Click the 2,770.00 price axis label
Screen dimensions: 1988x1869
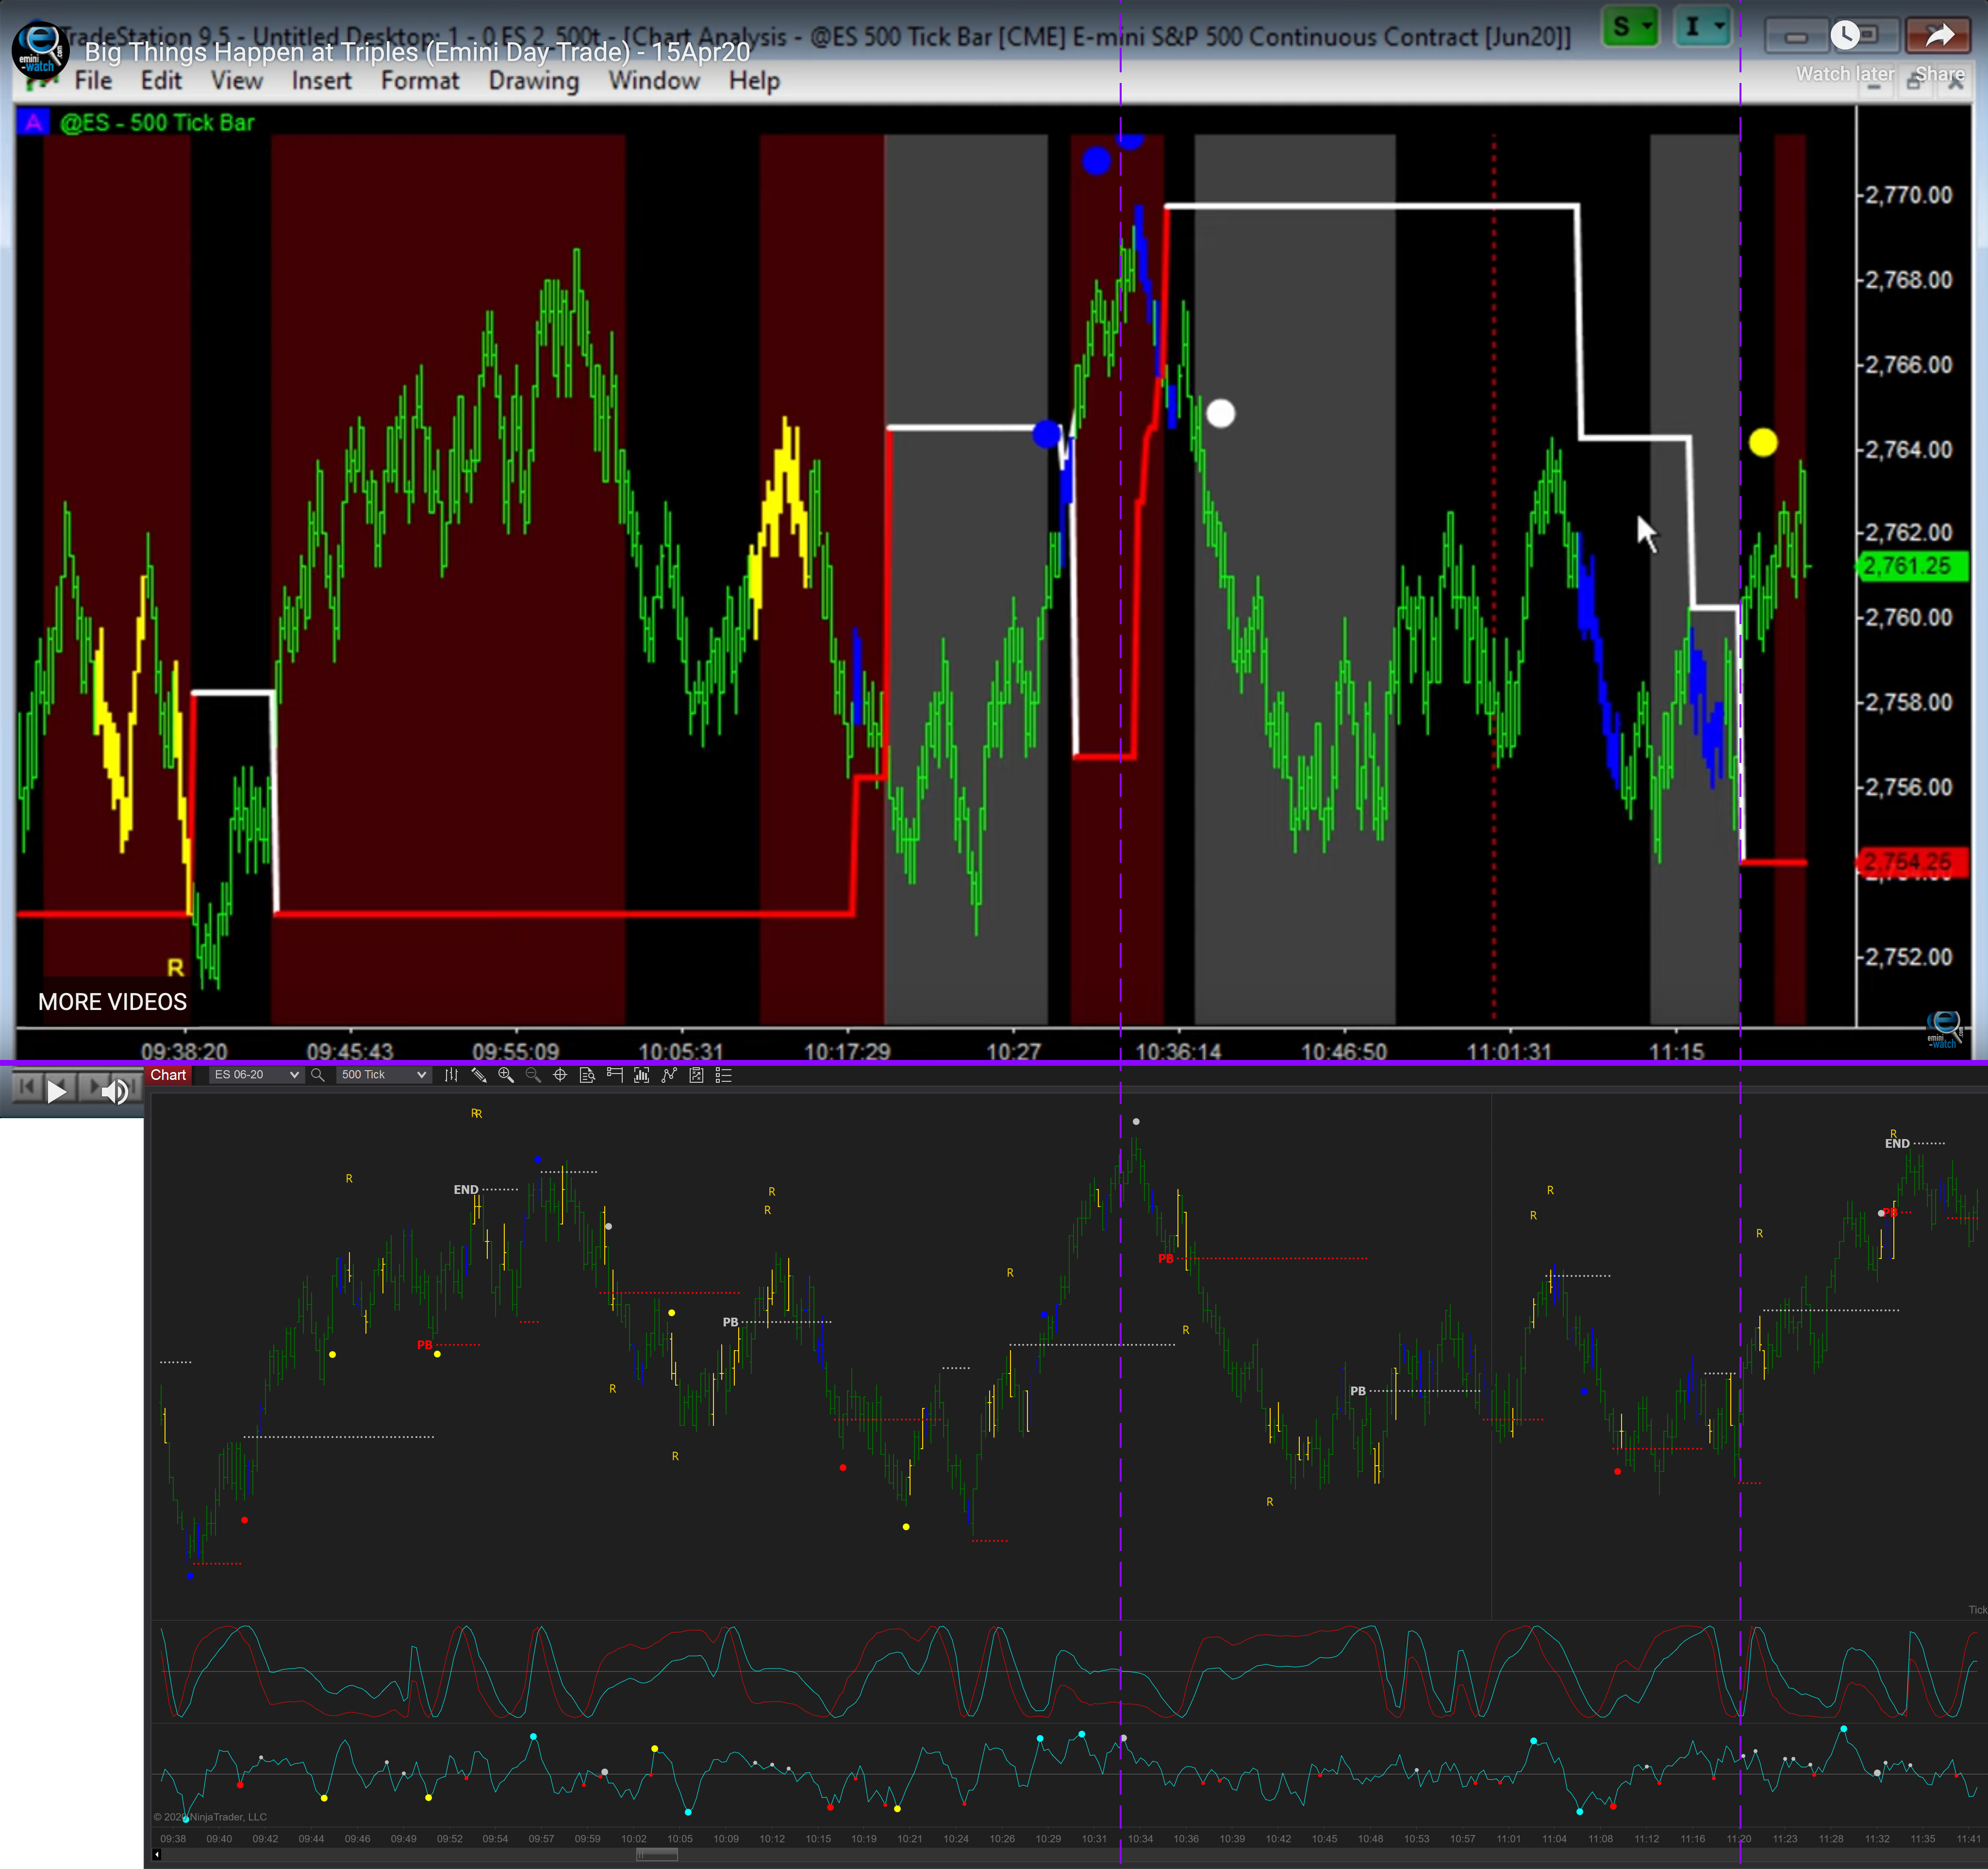coord(1908,195)
